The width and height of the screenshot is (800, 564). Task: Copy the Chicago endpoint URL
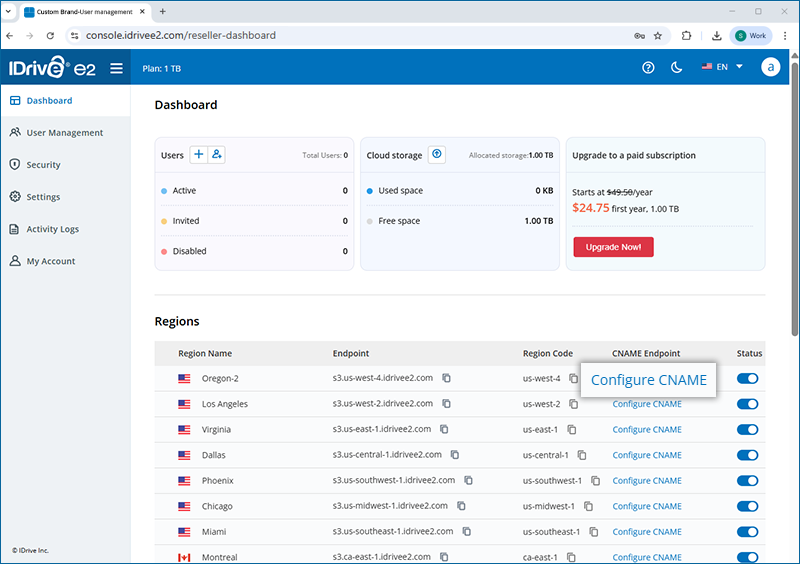coord(461,506)
